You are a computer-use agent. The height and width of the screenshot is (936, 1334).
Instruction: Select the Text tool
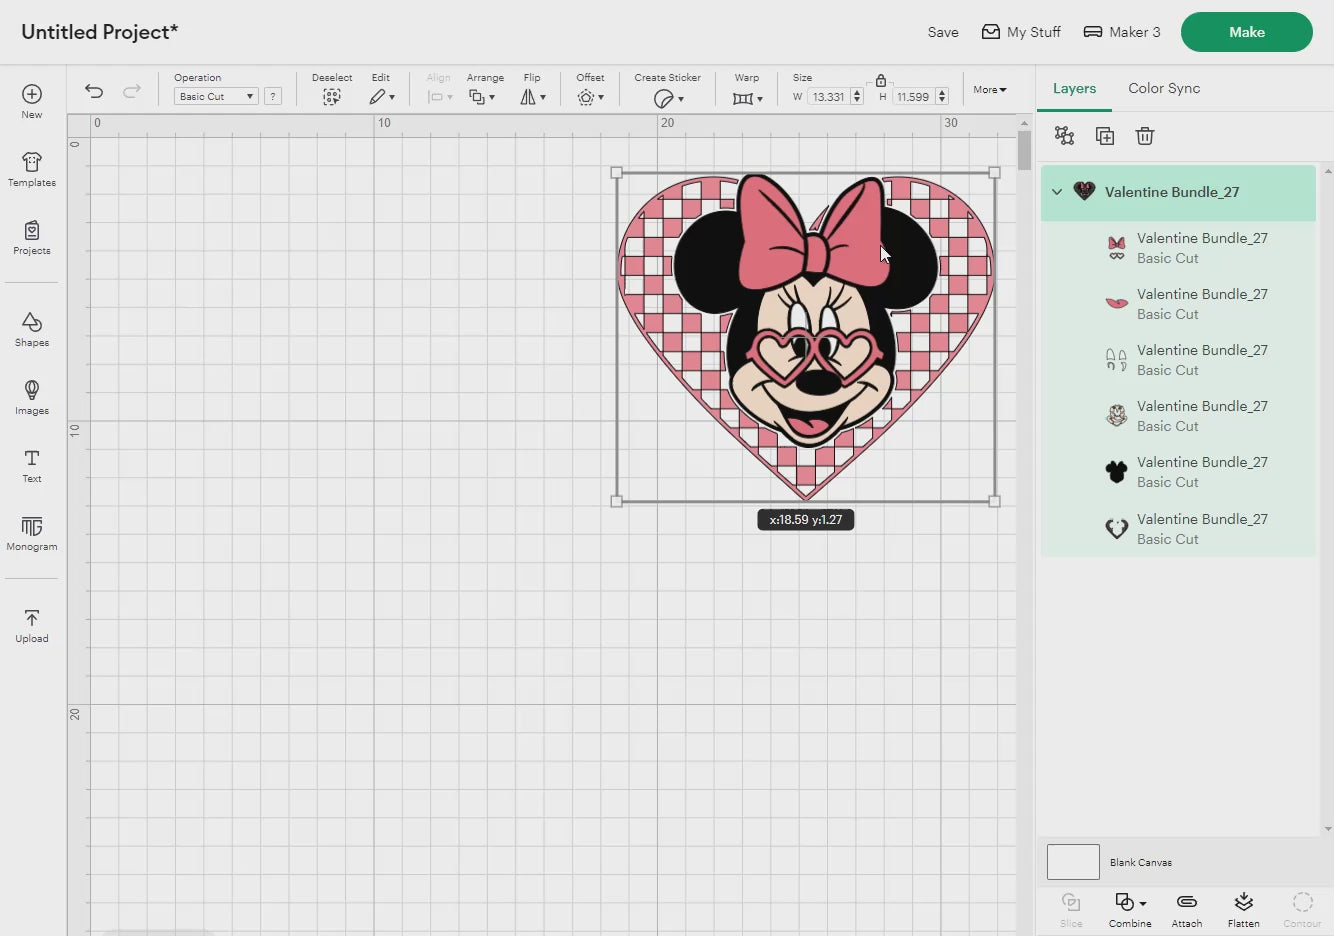pyautogui.click(x=32, y=465)
